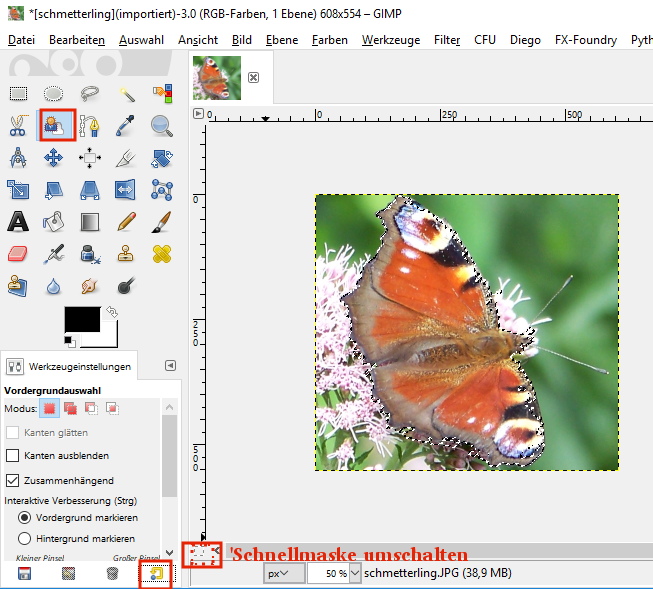Uncheck the Zusammenhängend checkbox

13,480
